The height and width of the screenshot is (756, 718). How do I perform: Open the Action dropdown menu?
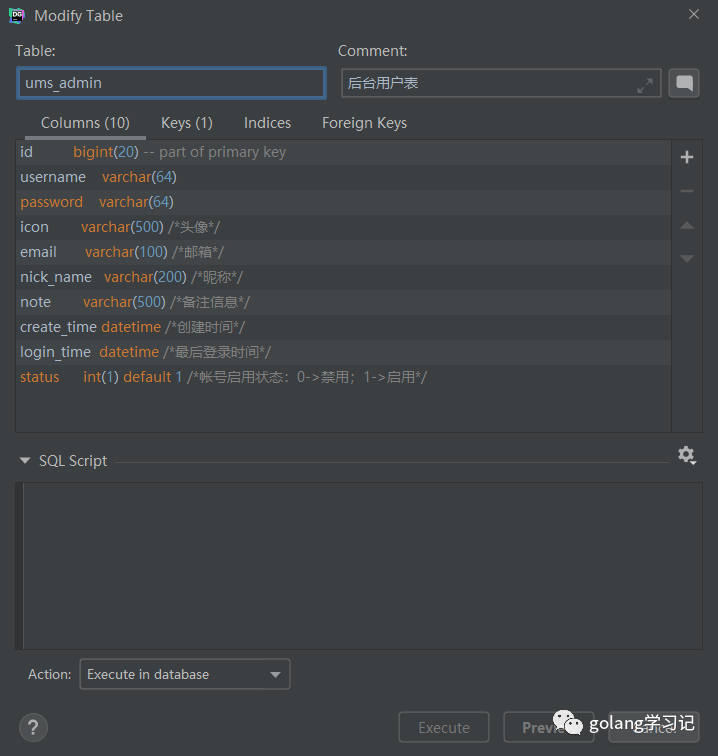(x=185, y=674)
